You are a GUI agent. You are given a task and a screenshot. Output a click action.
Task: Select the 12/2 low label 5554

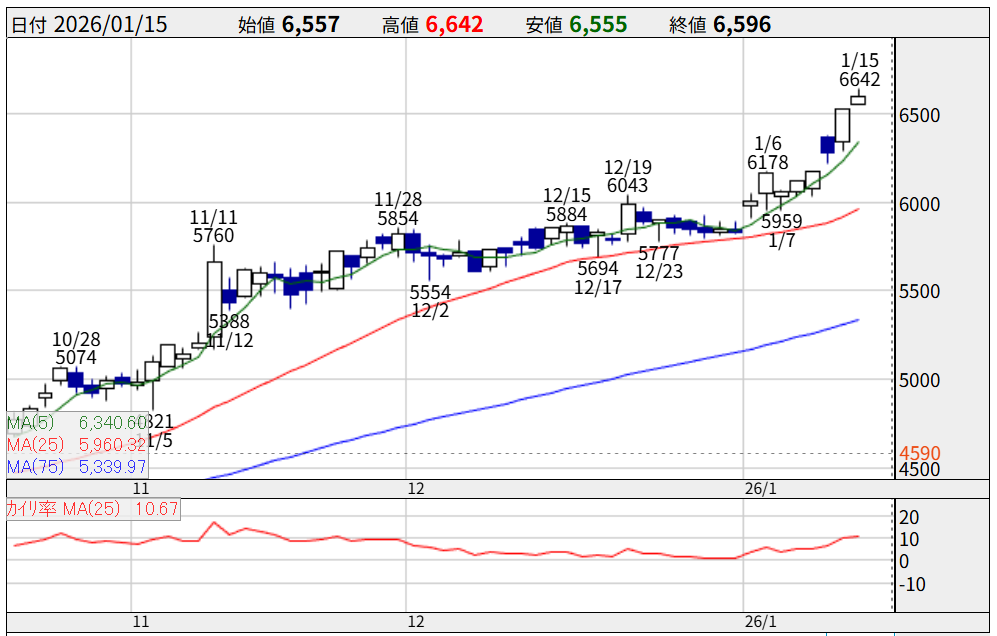pyautogui.click(x=430, y=292)
